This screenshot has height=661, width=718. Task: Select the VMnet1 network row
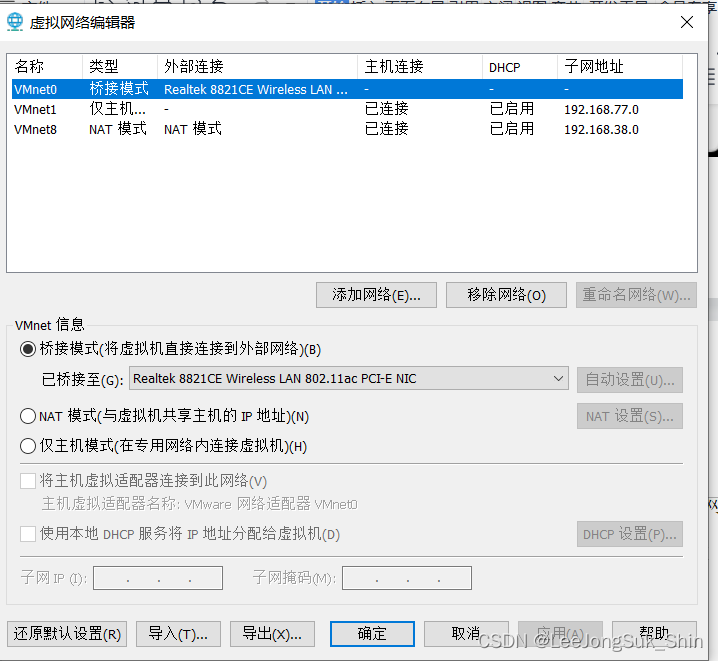click(x=347, y=109)
